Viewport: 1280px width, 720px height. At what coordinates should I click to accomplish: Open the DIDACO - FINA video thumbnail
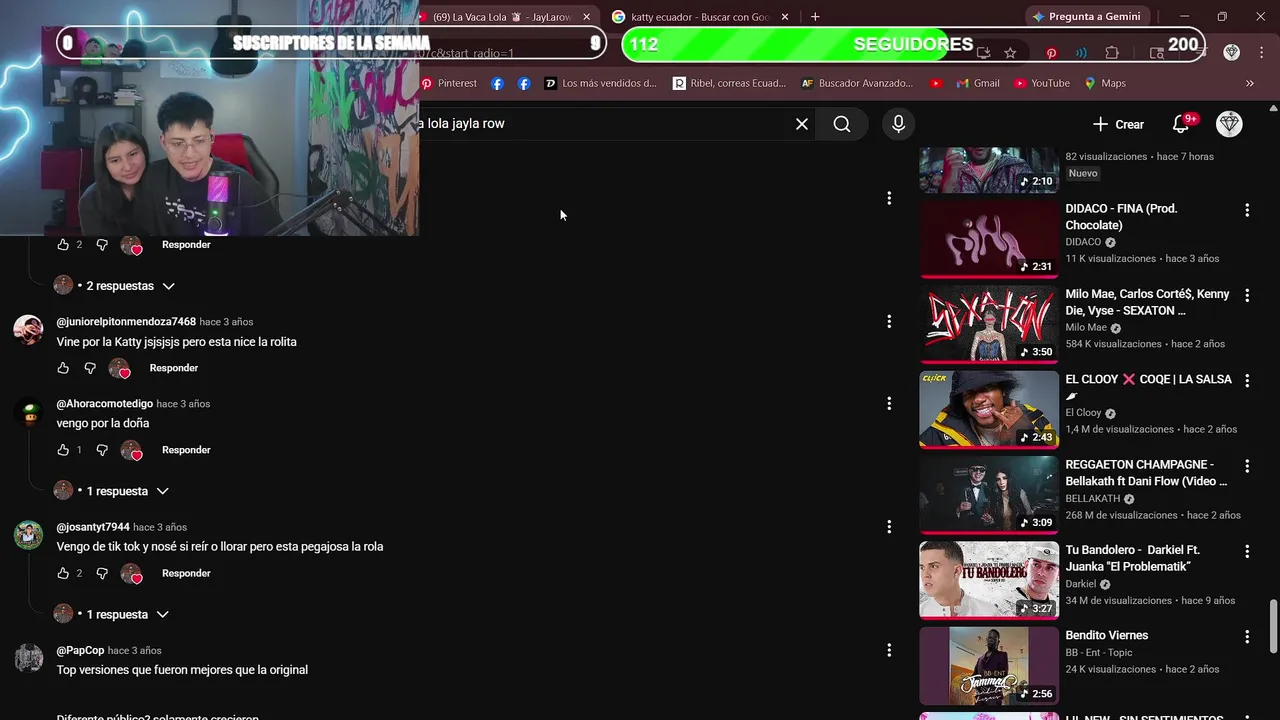pos(989,239)
